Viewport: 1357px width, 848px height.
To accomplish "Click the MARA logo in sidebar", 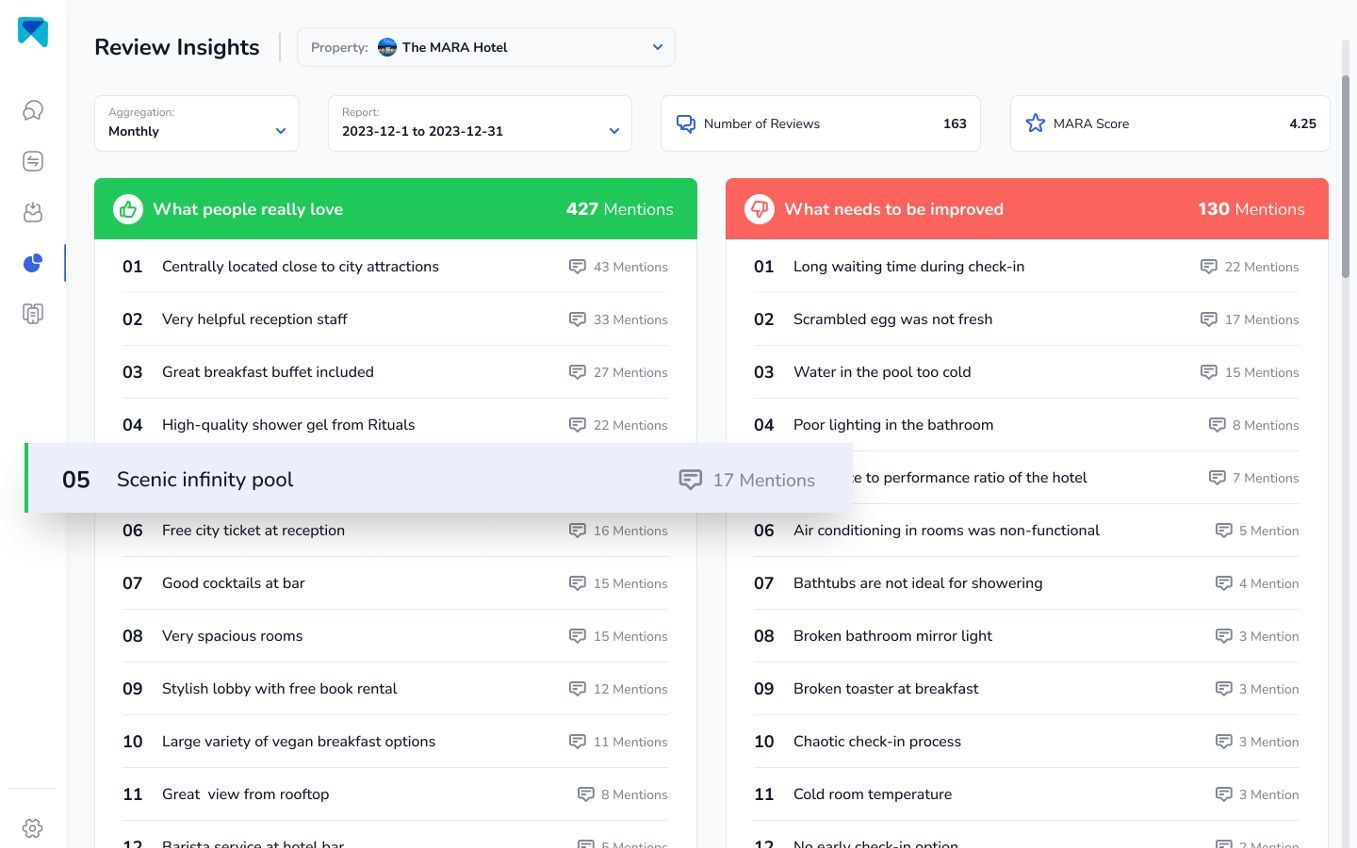I will [33, 32].
